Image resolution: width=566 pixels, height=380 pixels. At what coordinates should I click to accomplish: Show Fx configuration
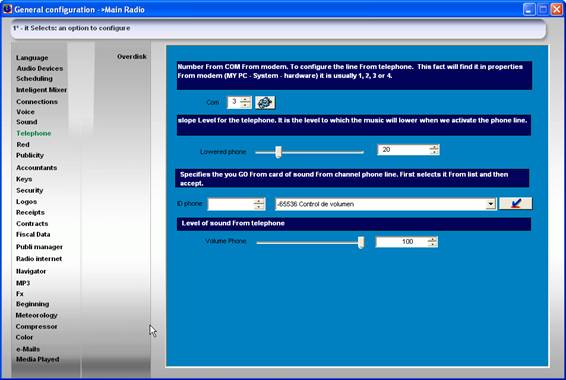click(20, 294)
